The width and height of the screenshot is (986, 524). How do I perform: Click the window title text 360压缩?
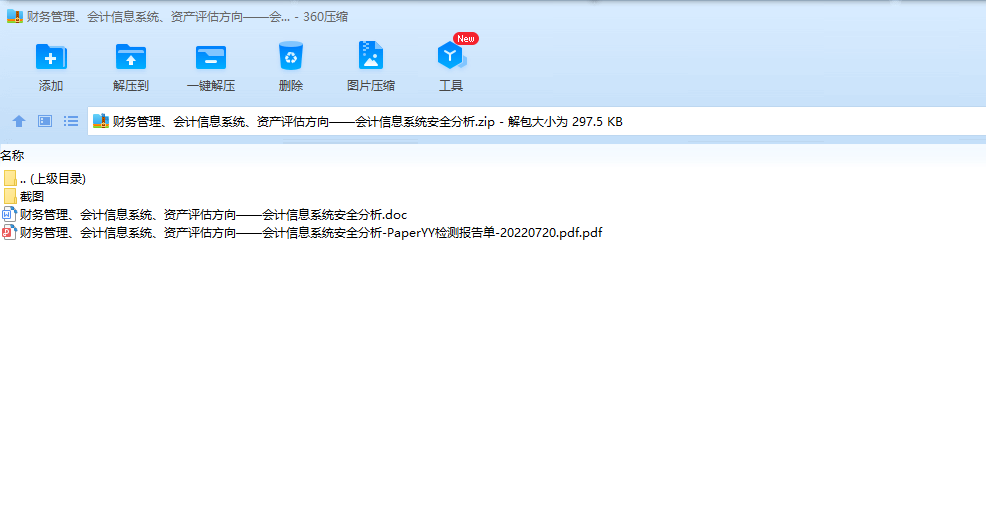tap(325, 17)
